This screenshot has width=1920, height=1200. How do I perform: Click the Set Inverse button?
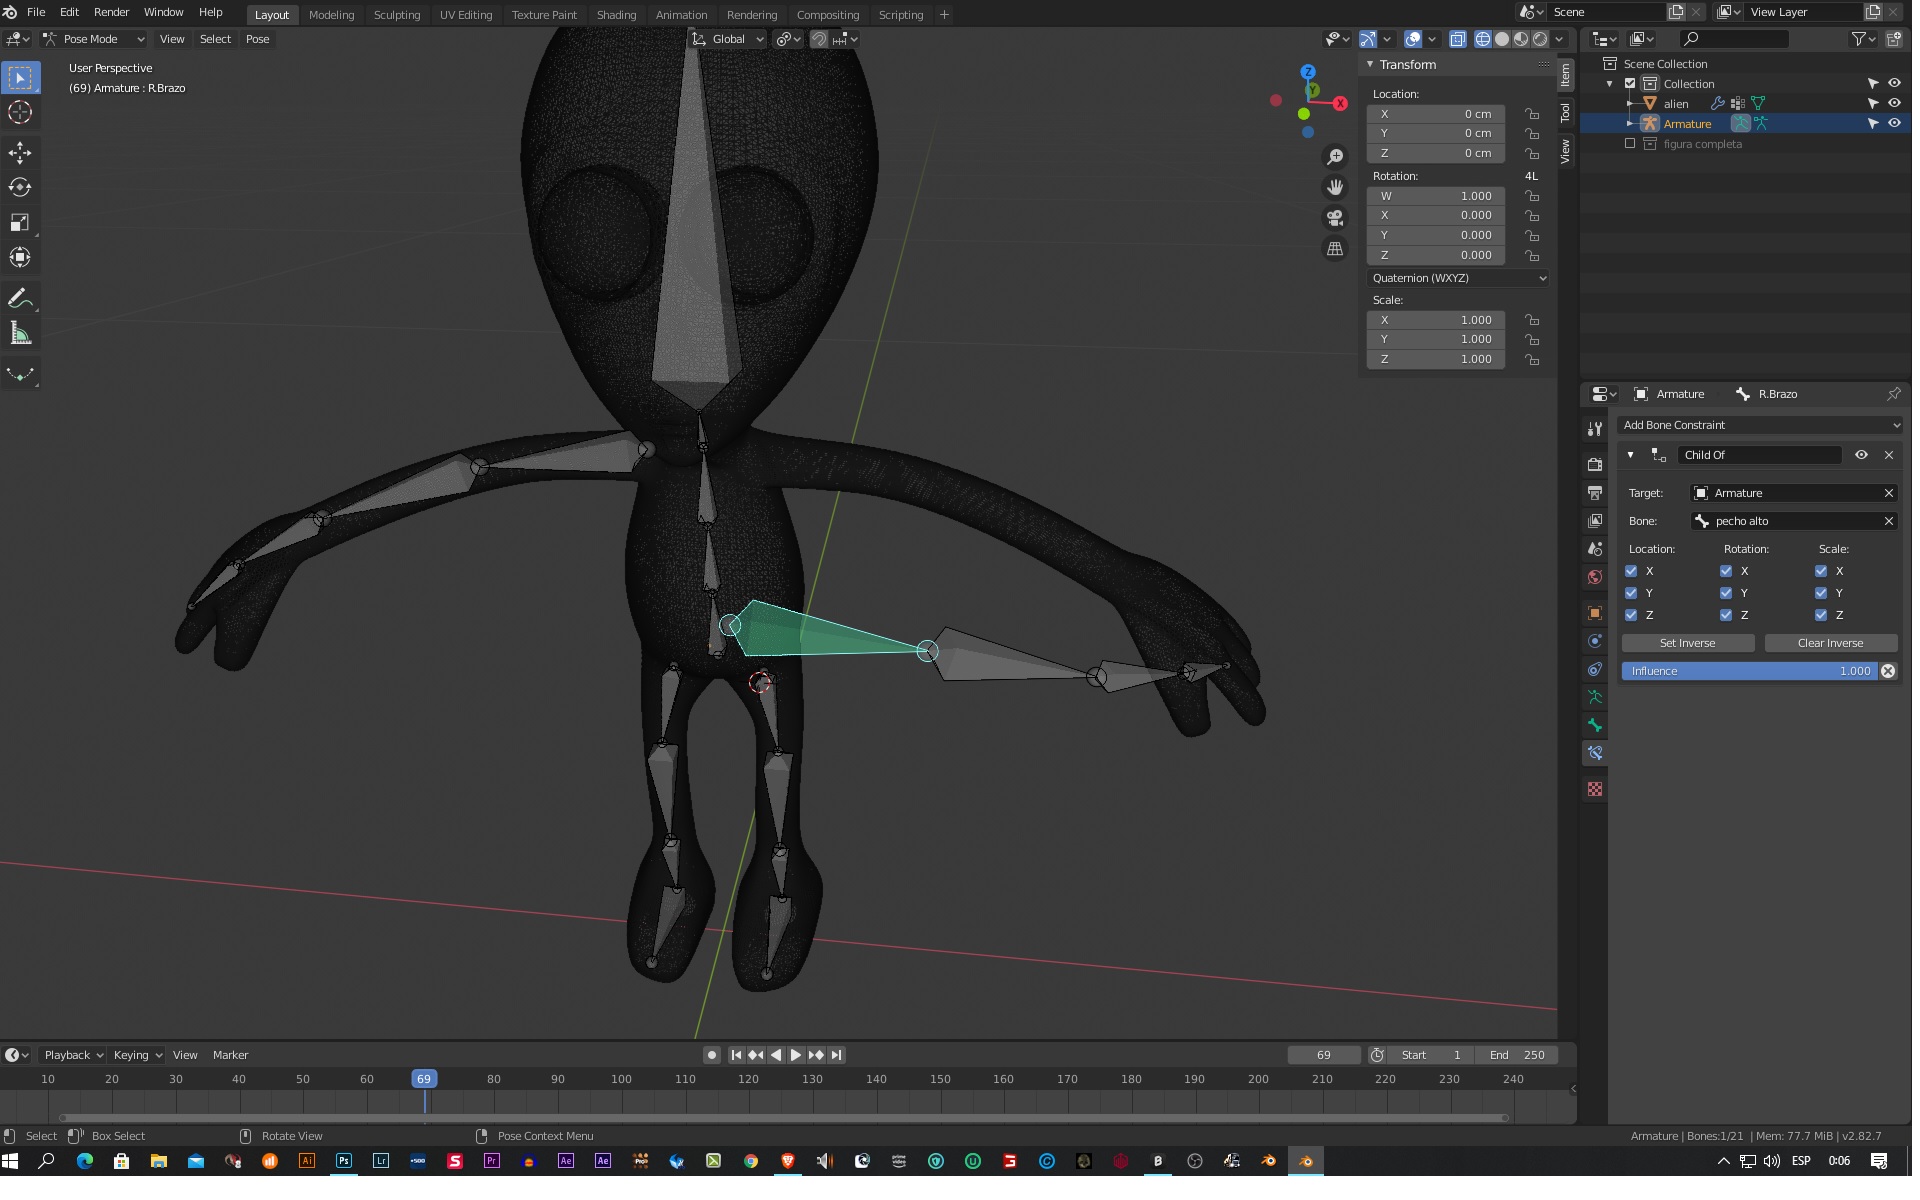coord(1687,643)
